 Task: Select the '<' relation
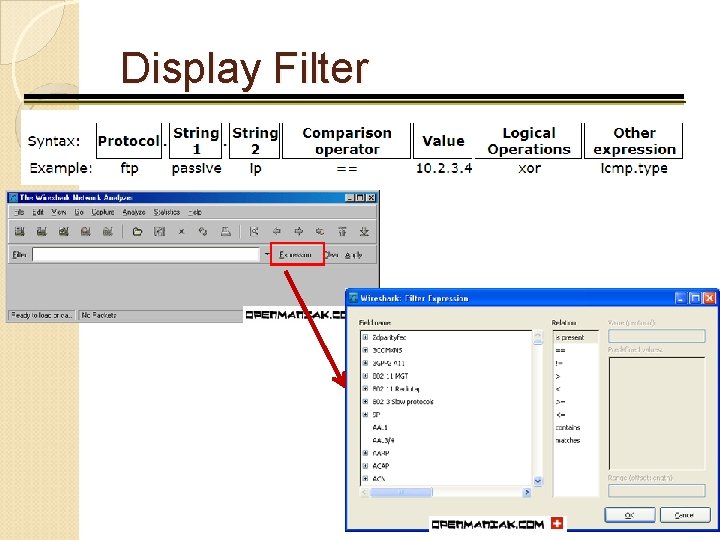click(558, 389)
